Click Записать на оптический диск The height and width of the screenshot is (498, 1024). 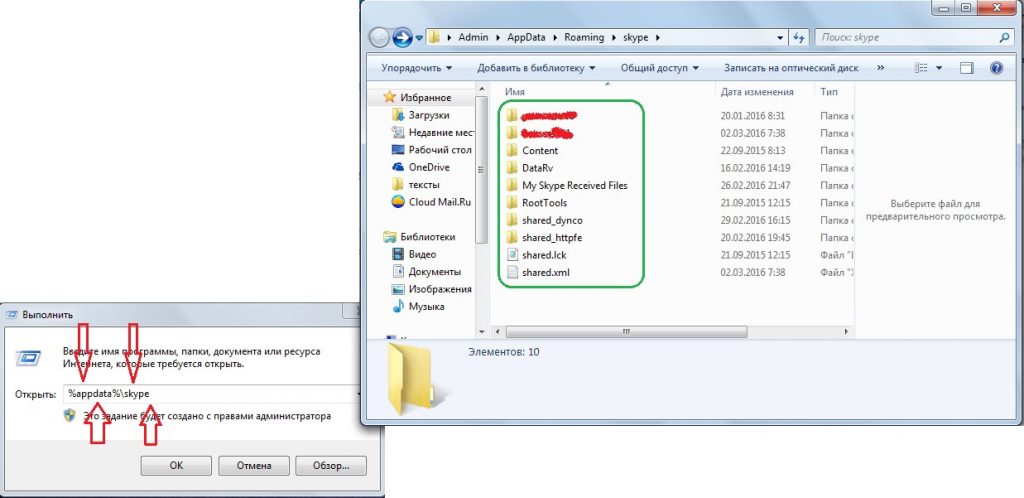click(791, 68)
